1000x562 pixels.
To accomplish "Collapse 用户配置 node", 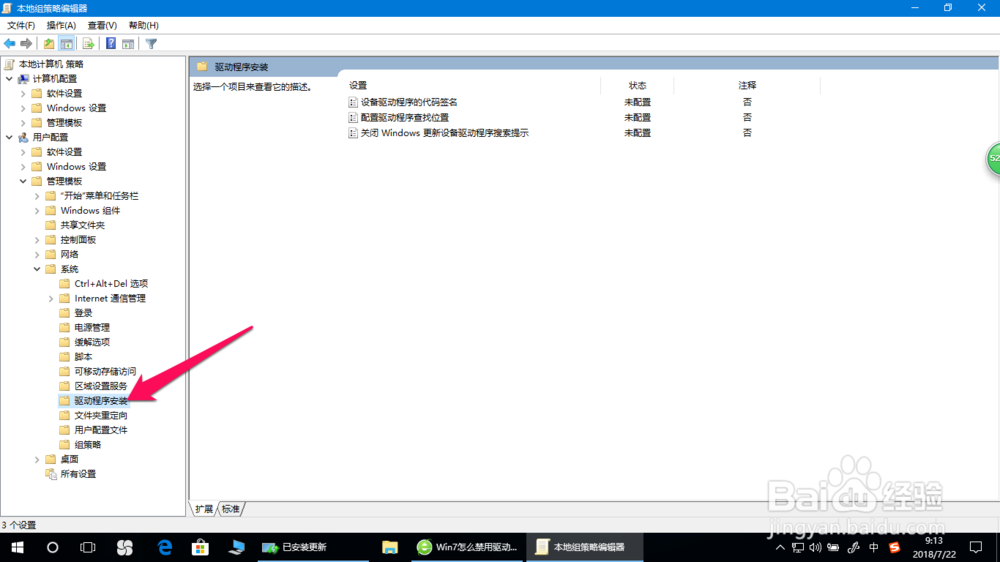I will [10, 137].
